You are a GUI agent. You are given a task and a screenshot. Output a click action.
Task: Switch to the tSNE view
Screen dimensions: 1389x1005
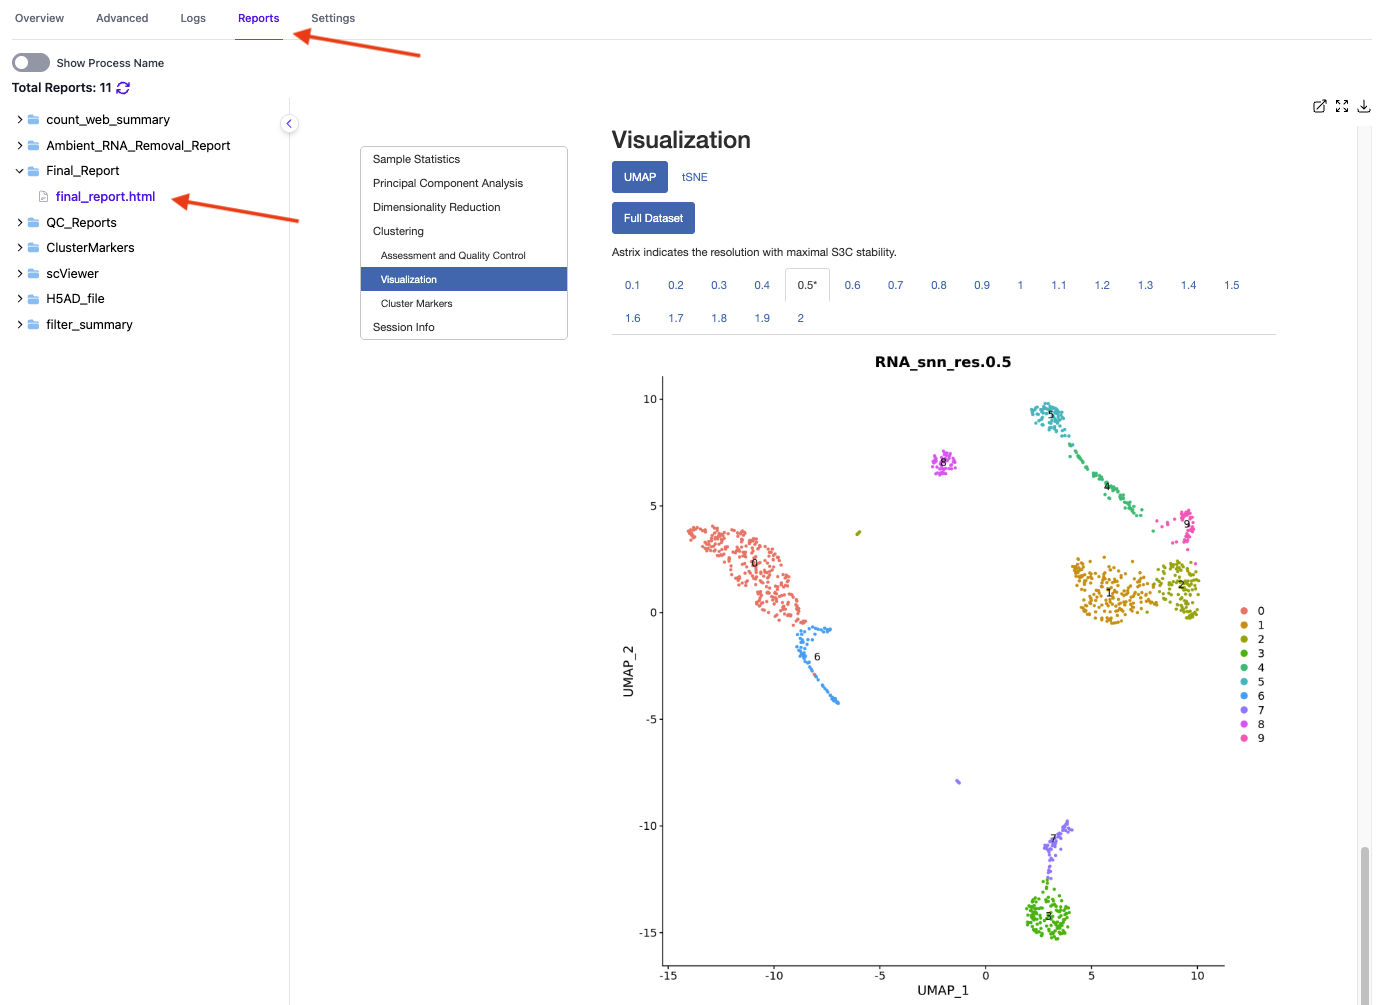[695, 177]
